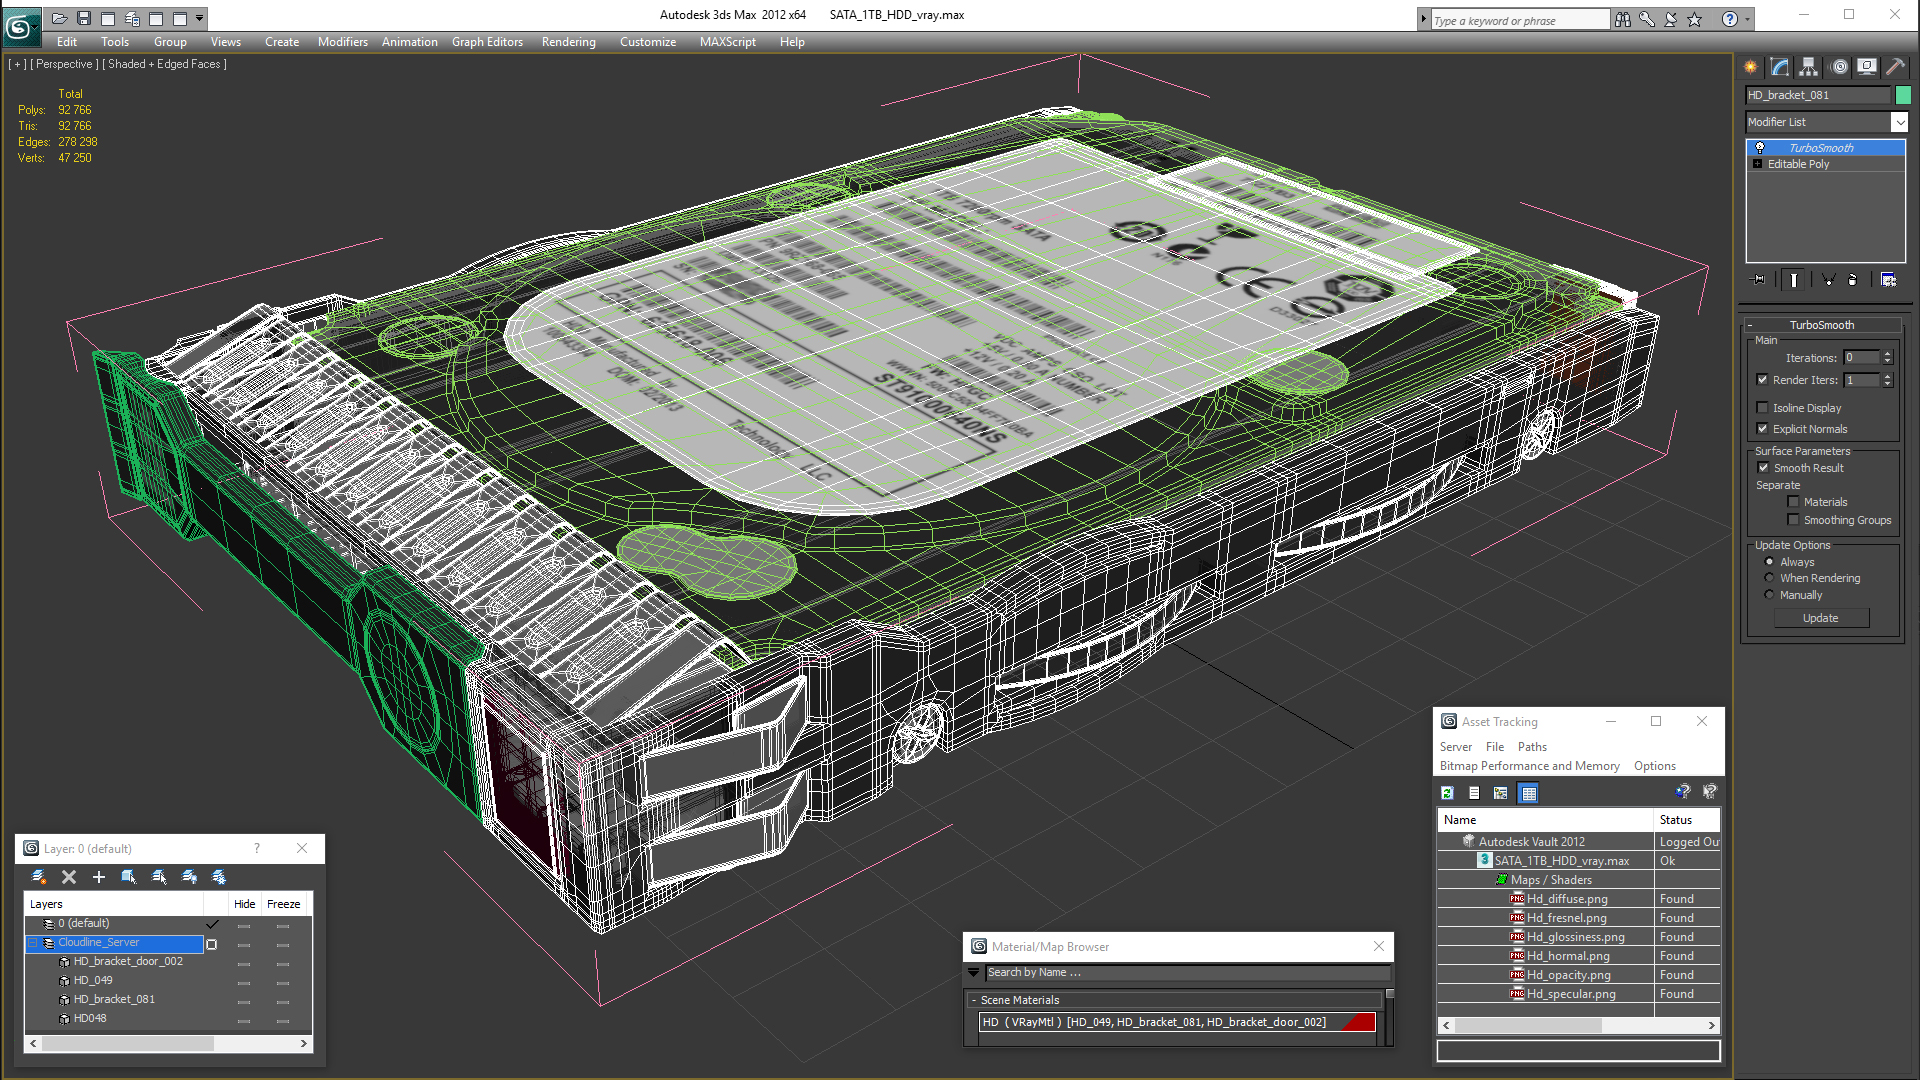Open the Motion command panel
The width and height of the screenshot is (1920, 1080).
(x=1839, y=67)
